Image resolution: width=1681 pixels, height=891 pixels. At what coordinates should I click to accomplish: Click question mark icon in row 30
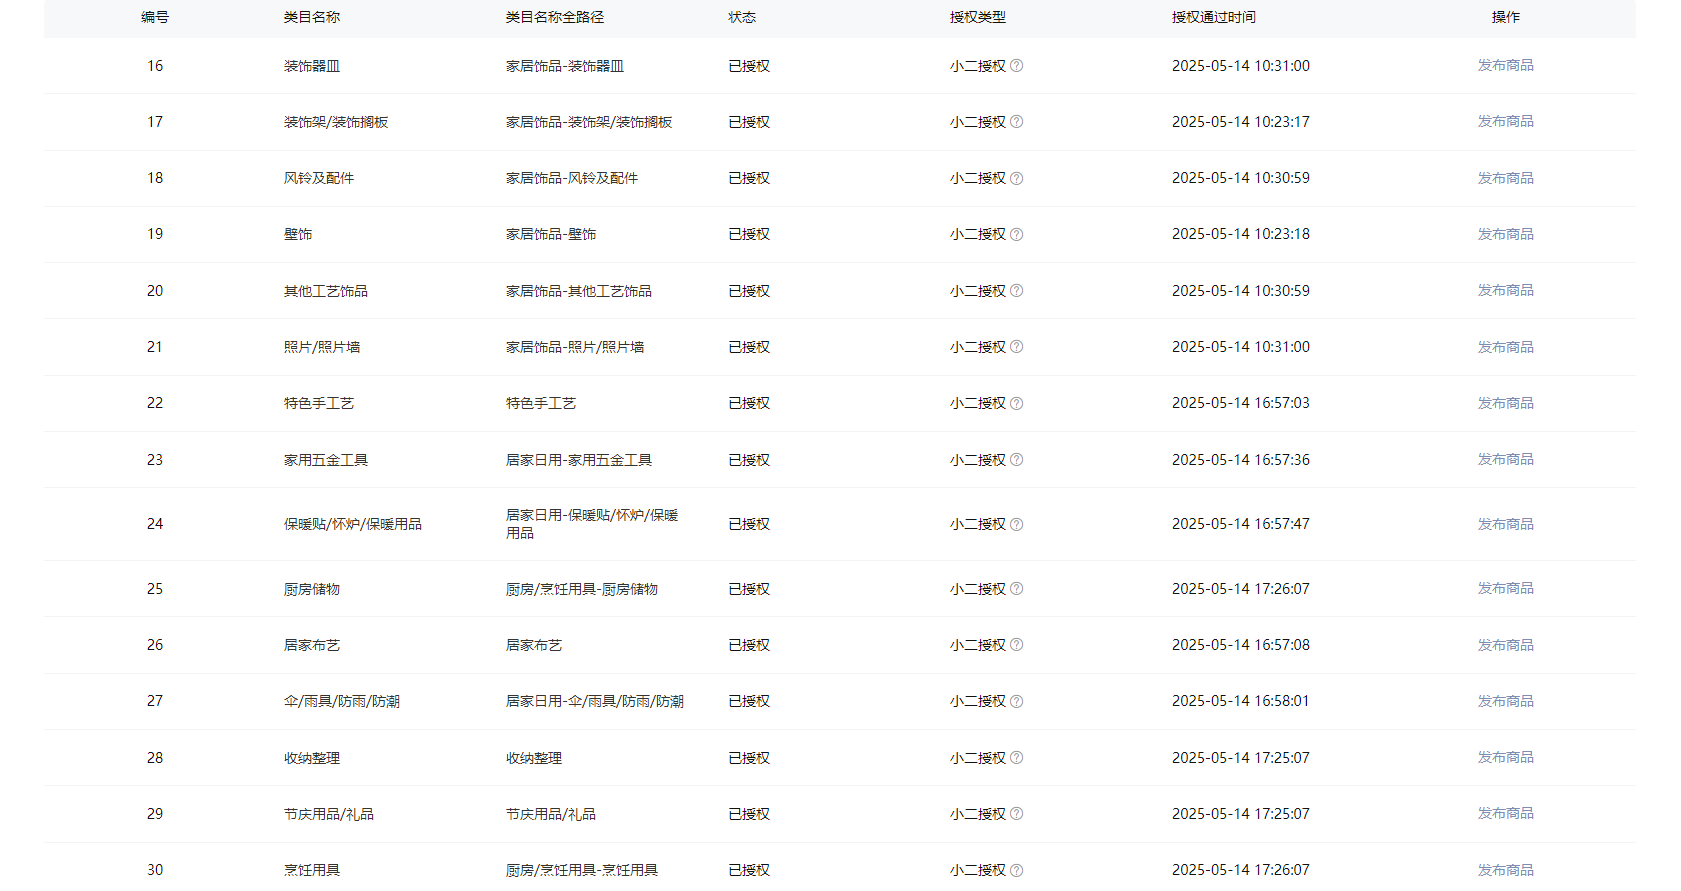(x=1016, y=870)
